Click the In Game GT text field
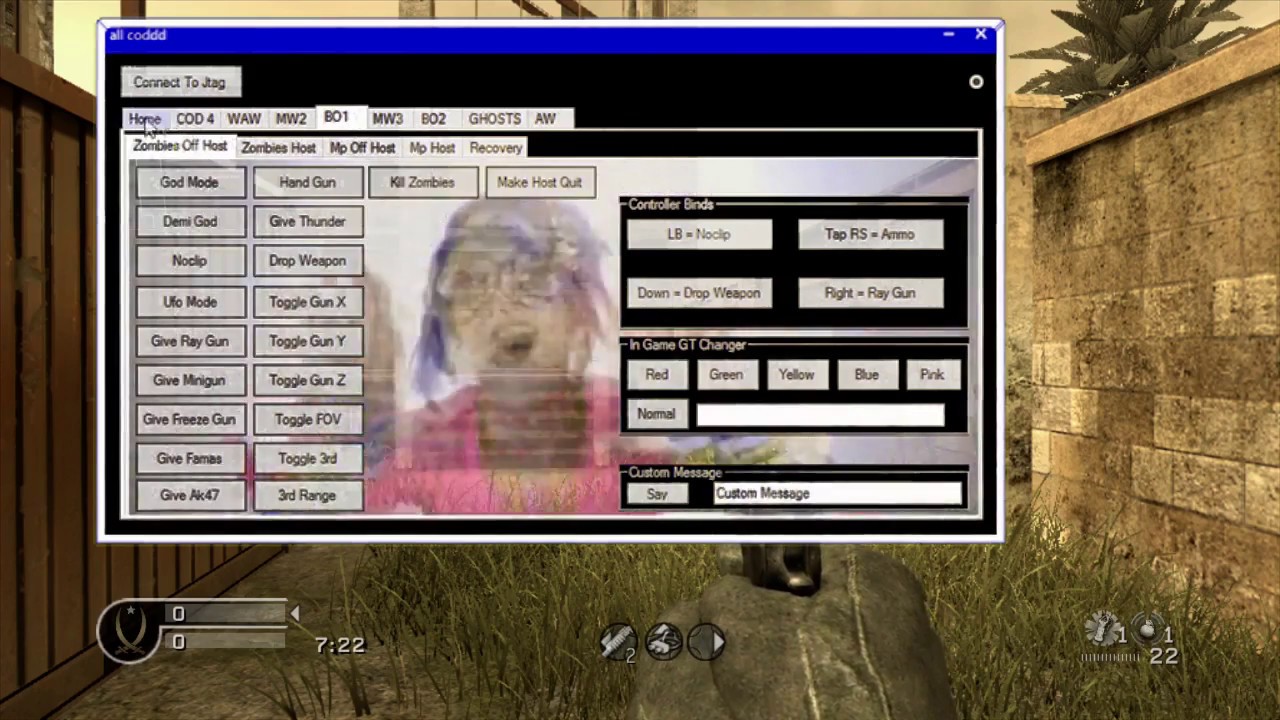The width and height of the screenshot is (1280, 720). (820, 414)
